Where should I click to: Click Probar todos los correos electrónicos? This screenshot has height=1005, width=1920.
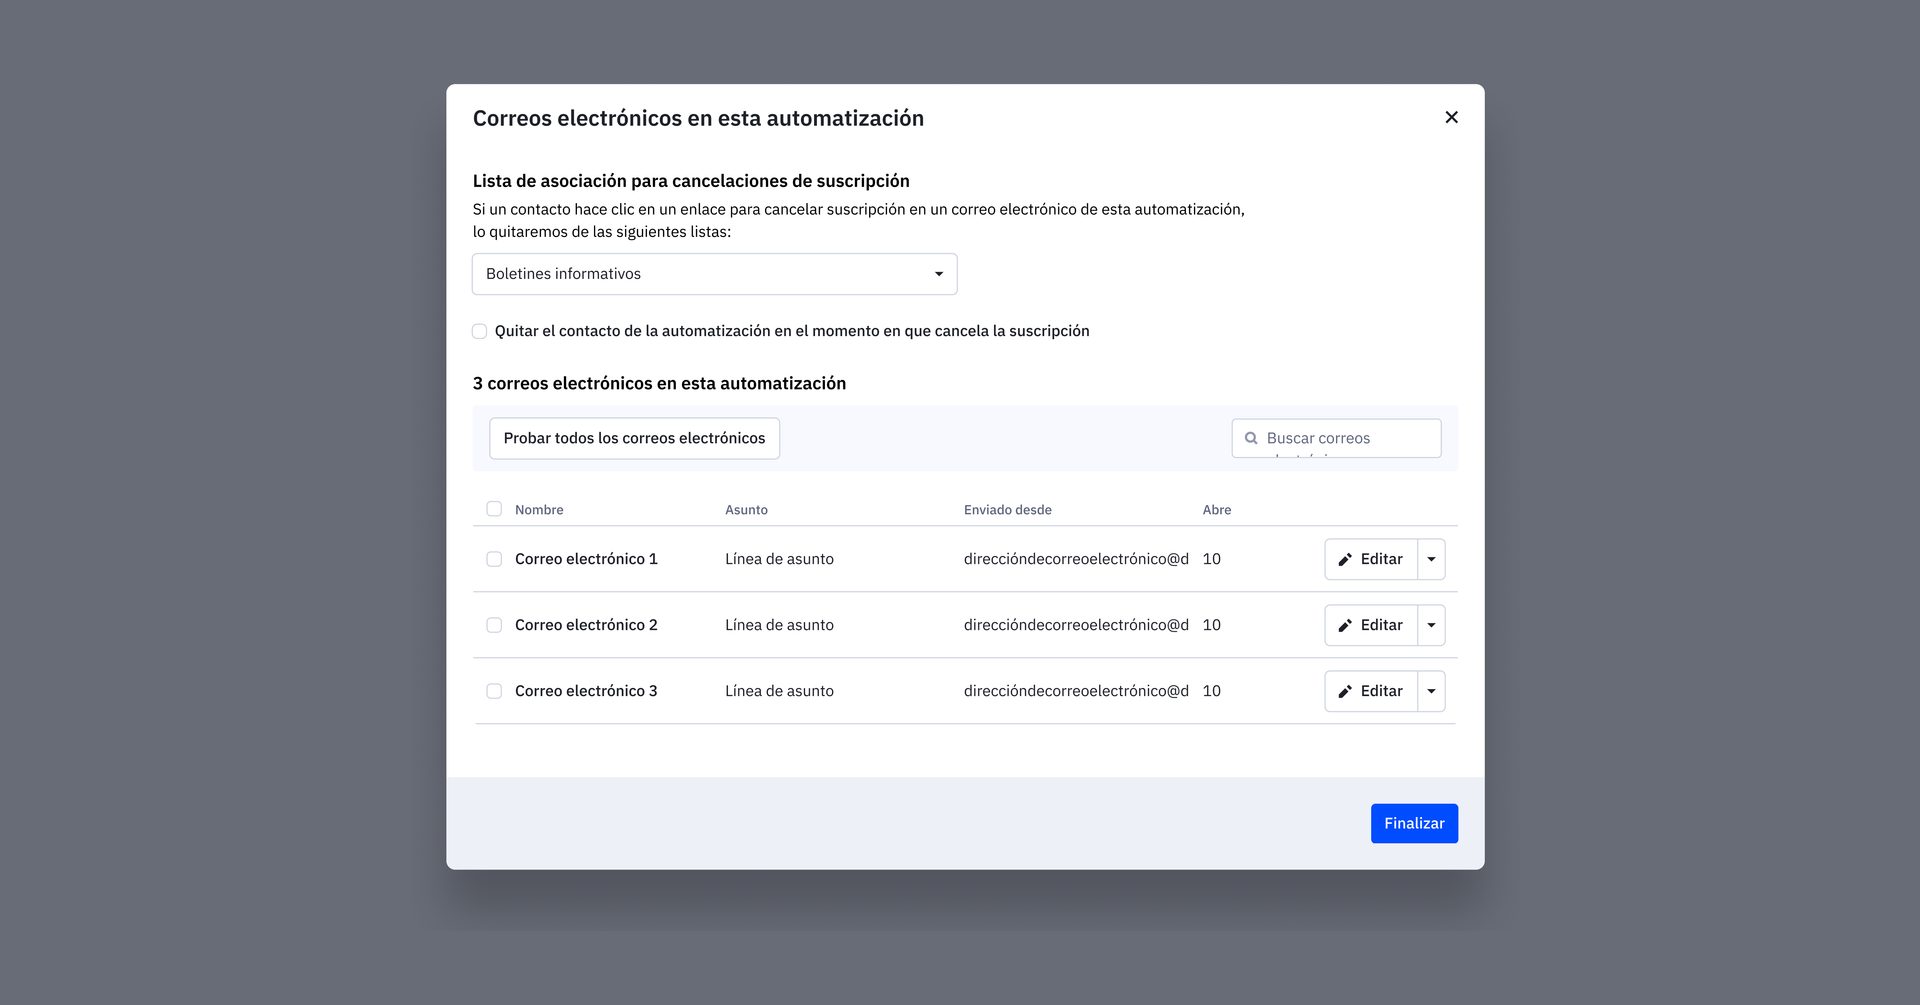click(x=634, y=438)
